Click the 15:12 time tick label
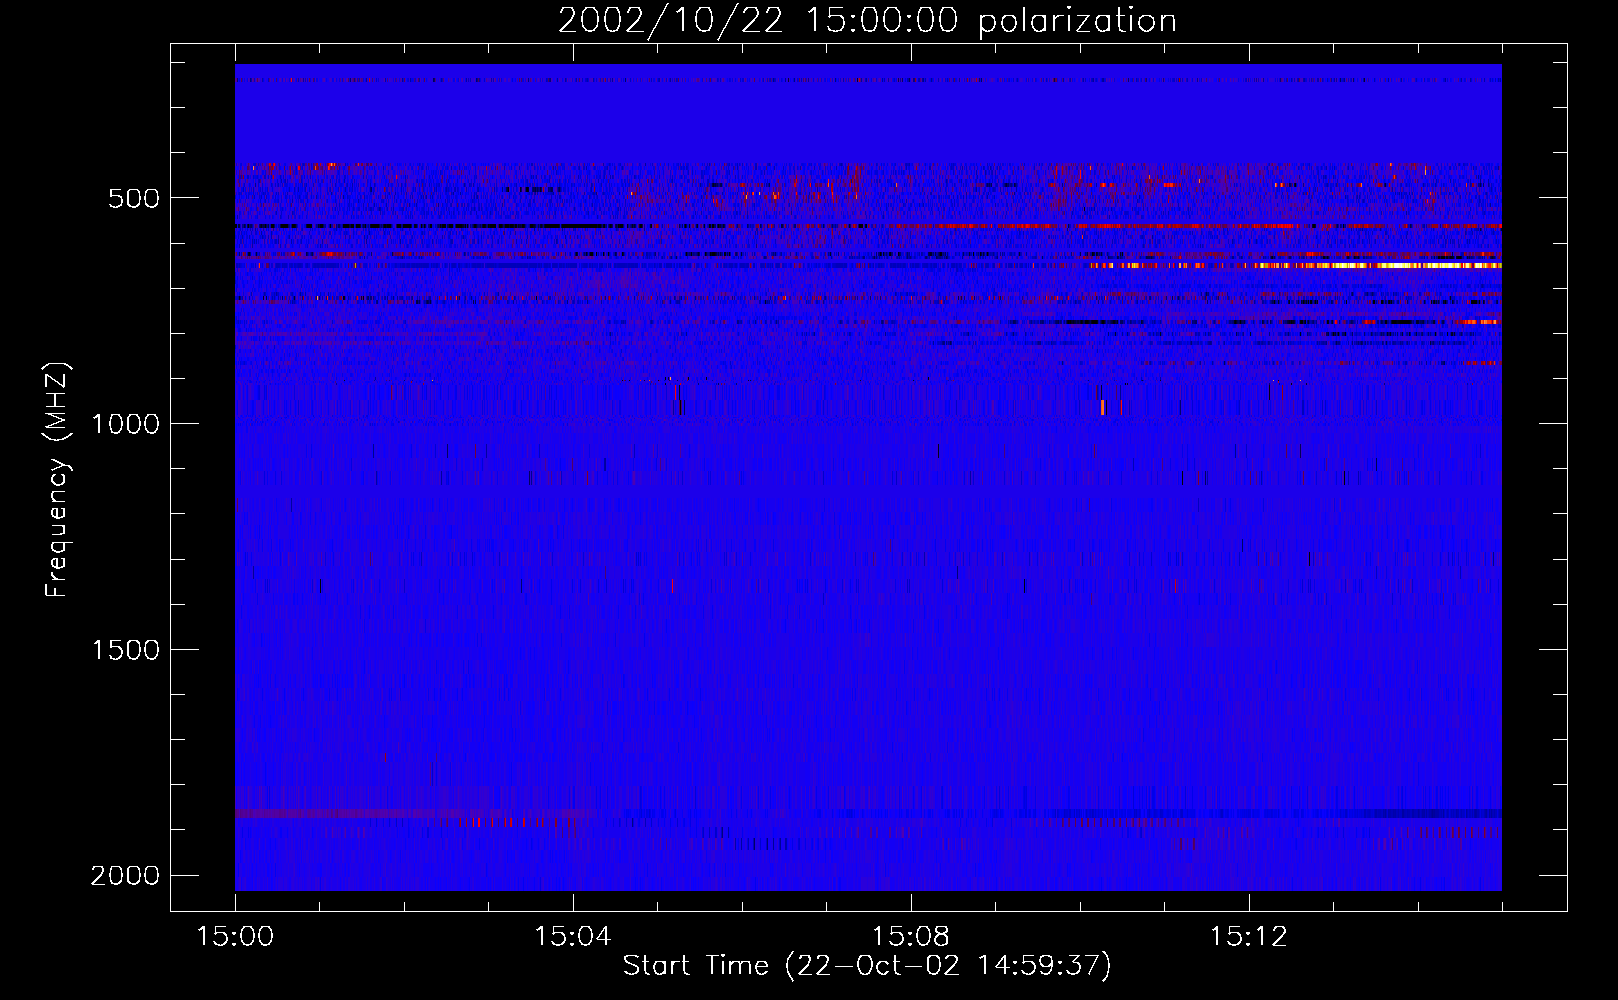 coord(1248,937)
